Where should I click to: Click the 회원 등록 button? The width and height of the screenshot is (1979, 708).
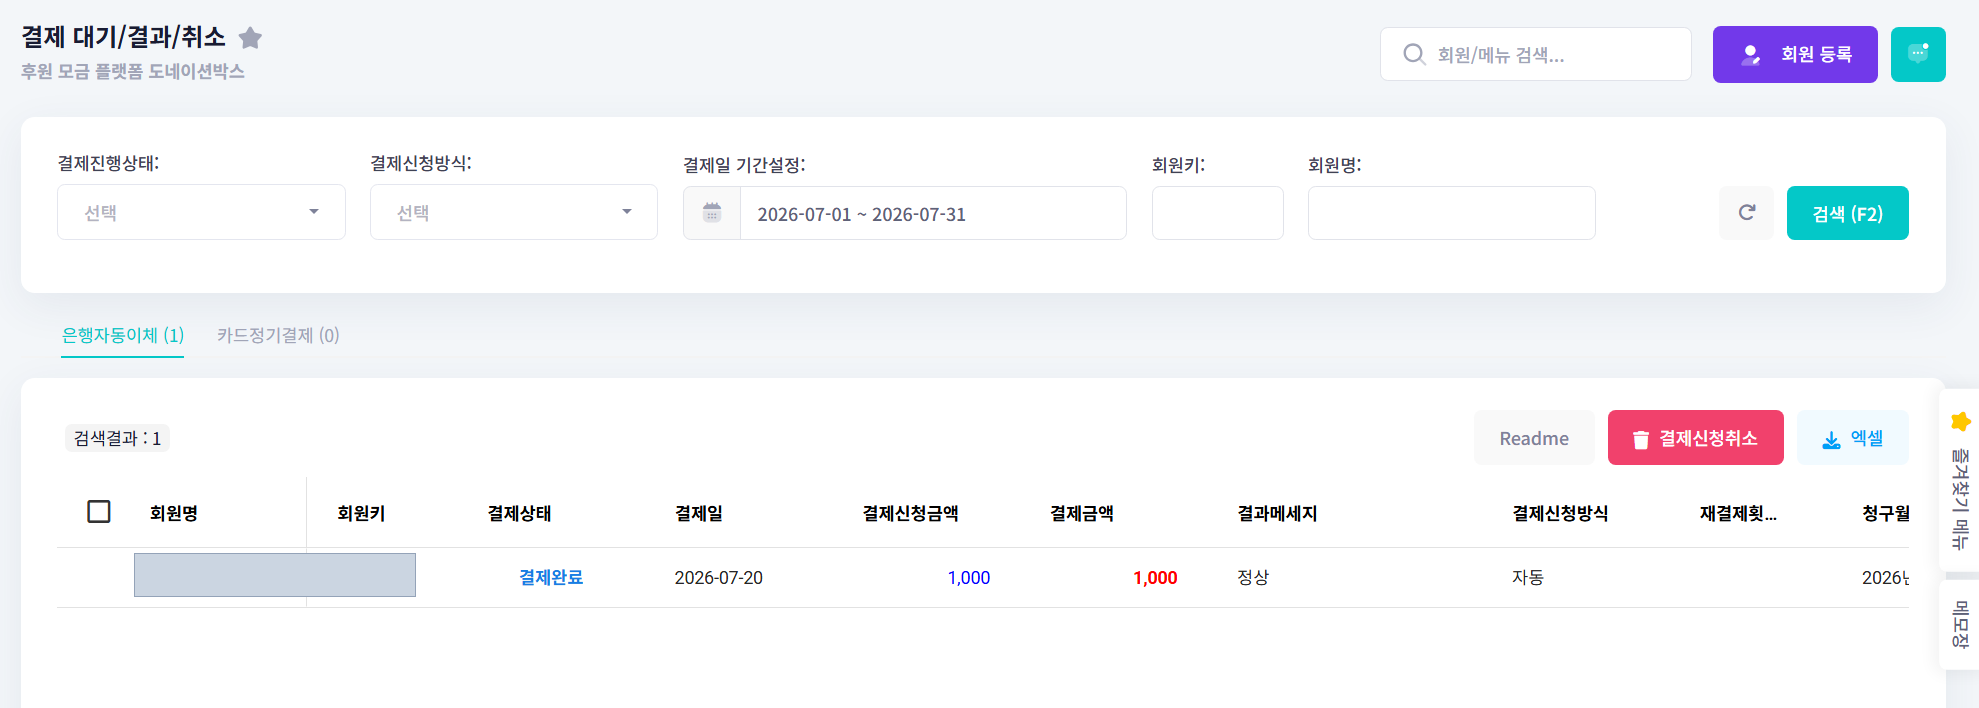coord(1795,54)
